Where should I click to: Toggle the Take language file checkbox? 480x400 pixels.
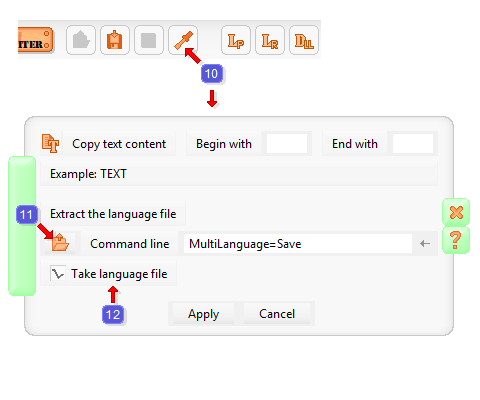point(58,274)
